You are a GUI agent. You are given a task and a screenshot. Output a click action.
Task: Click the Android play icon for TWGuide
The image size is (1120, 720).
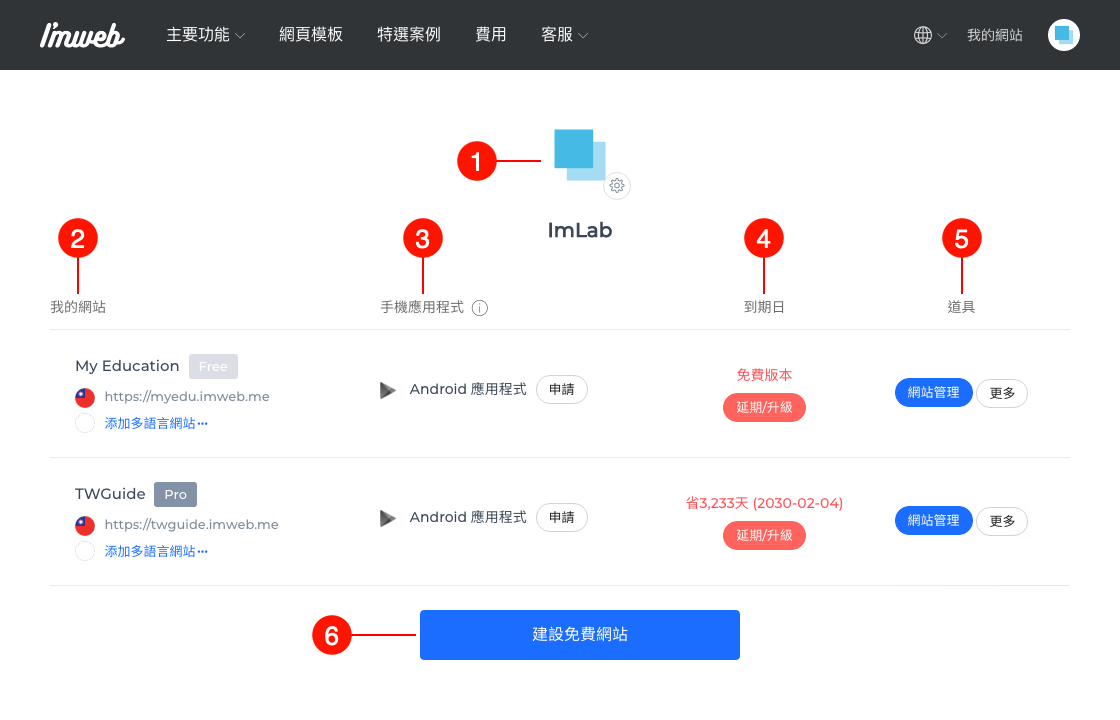pos(387,518)
